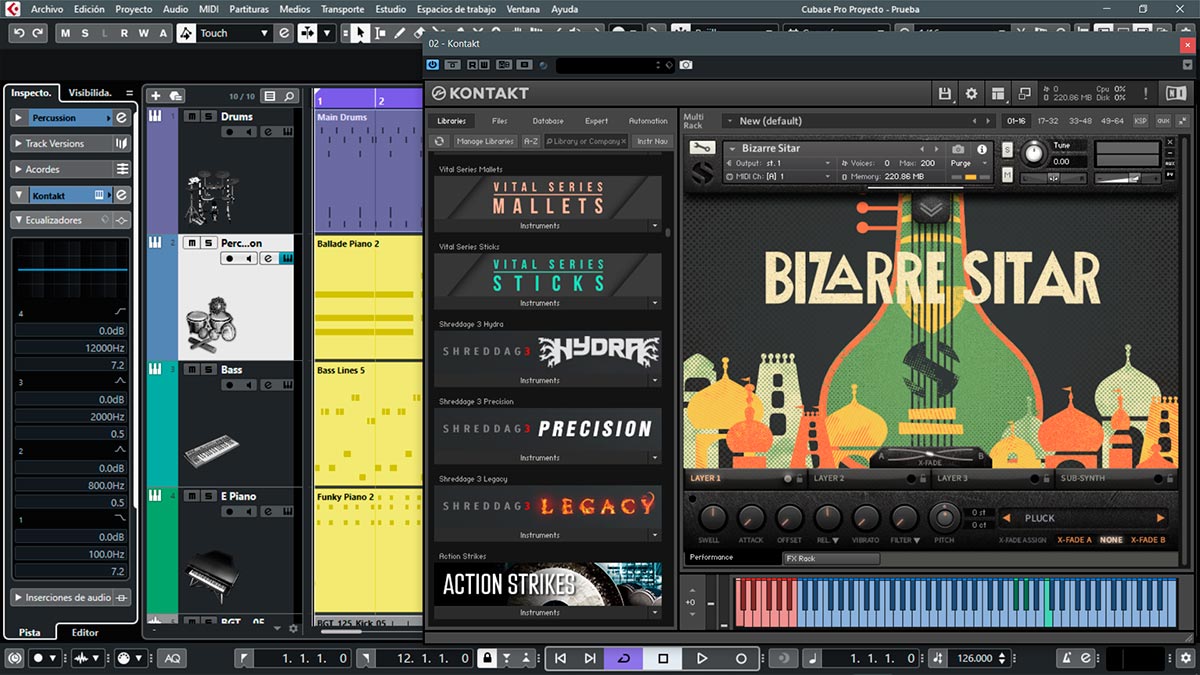This screenshot has height=675, width=1200.
Task: Select the Object Selection arrow tool
Action: pos(360,33)
